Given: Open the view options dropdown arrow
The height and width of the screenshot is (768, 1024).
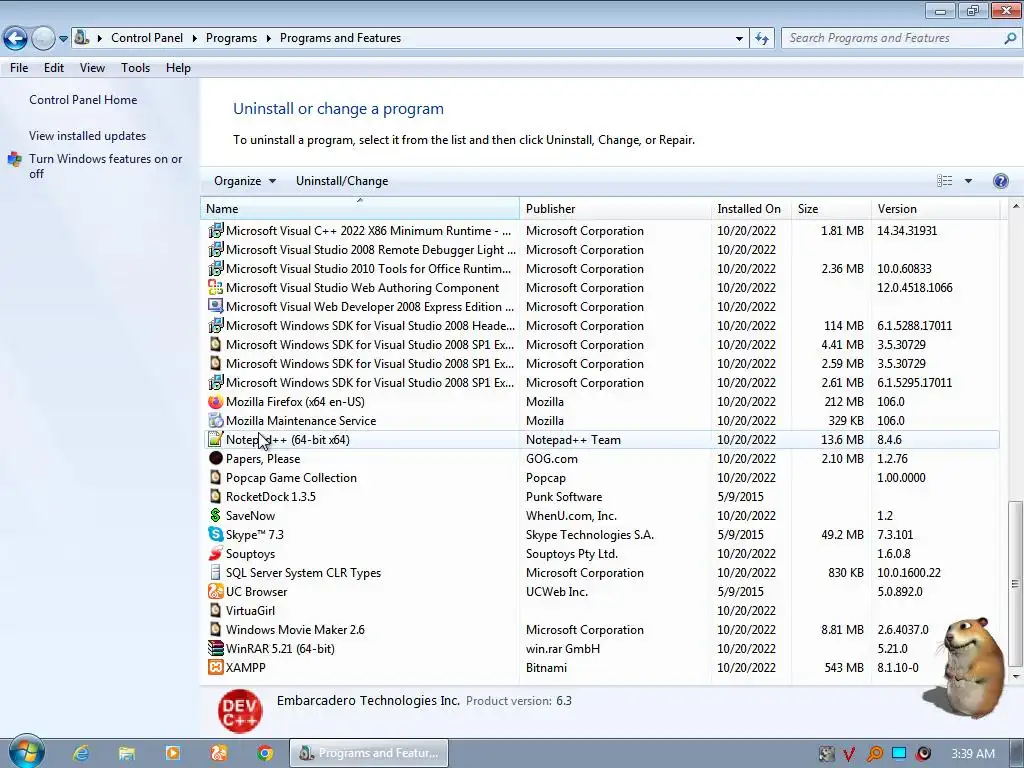Looking at the screenshot, I should pos(968,181).
